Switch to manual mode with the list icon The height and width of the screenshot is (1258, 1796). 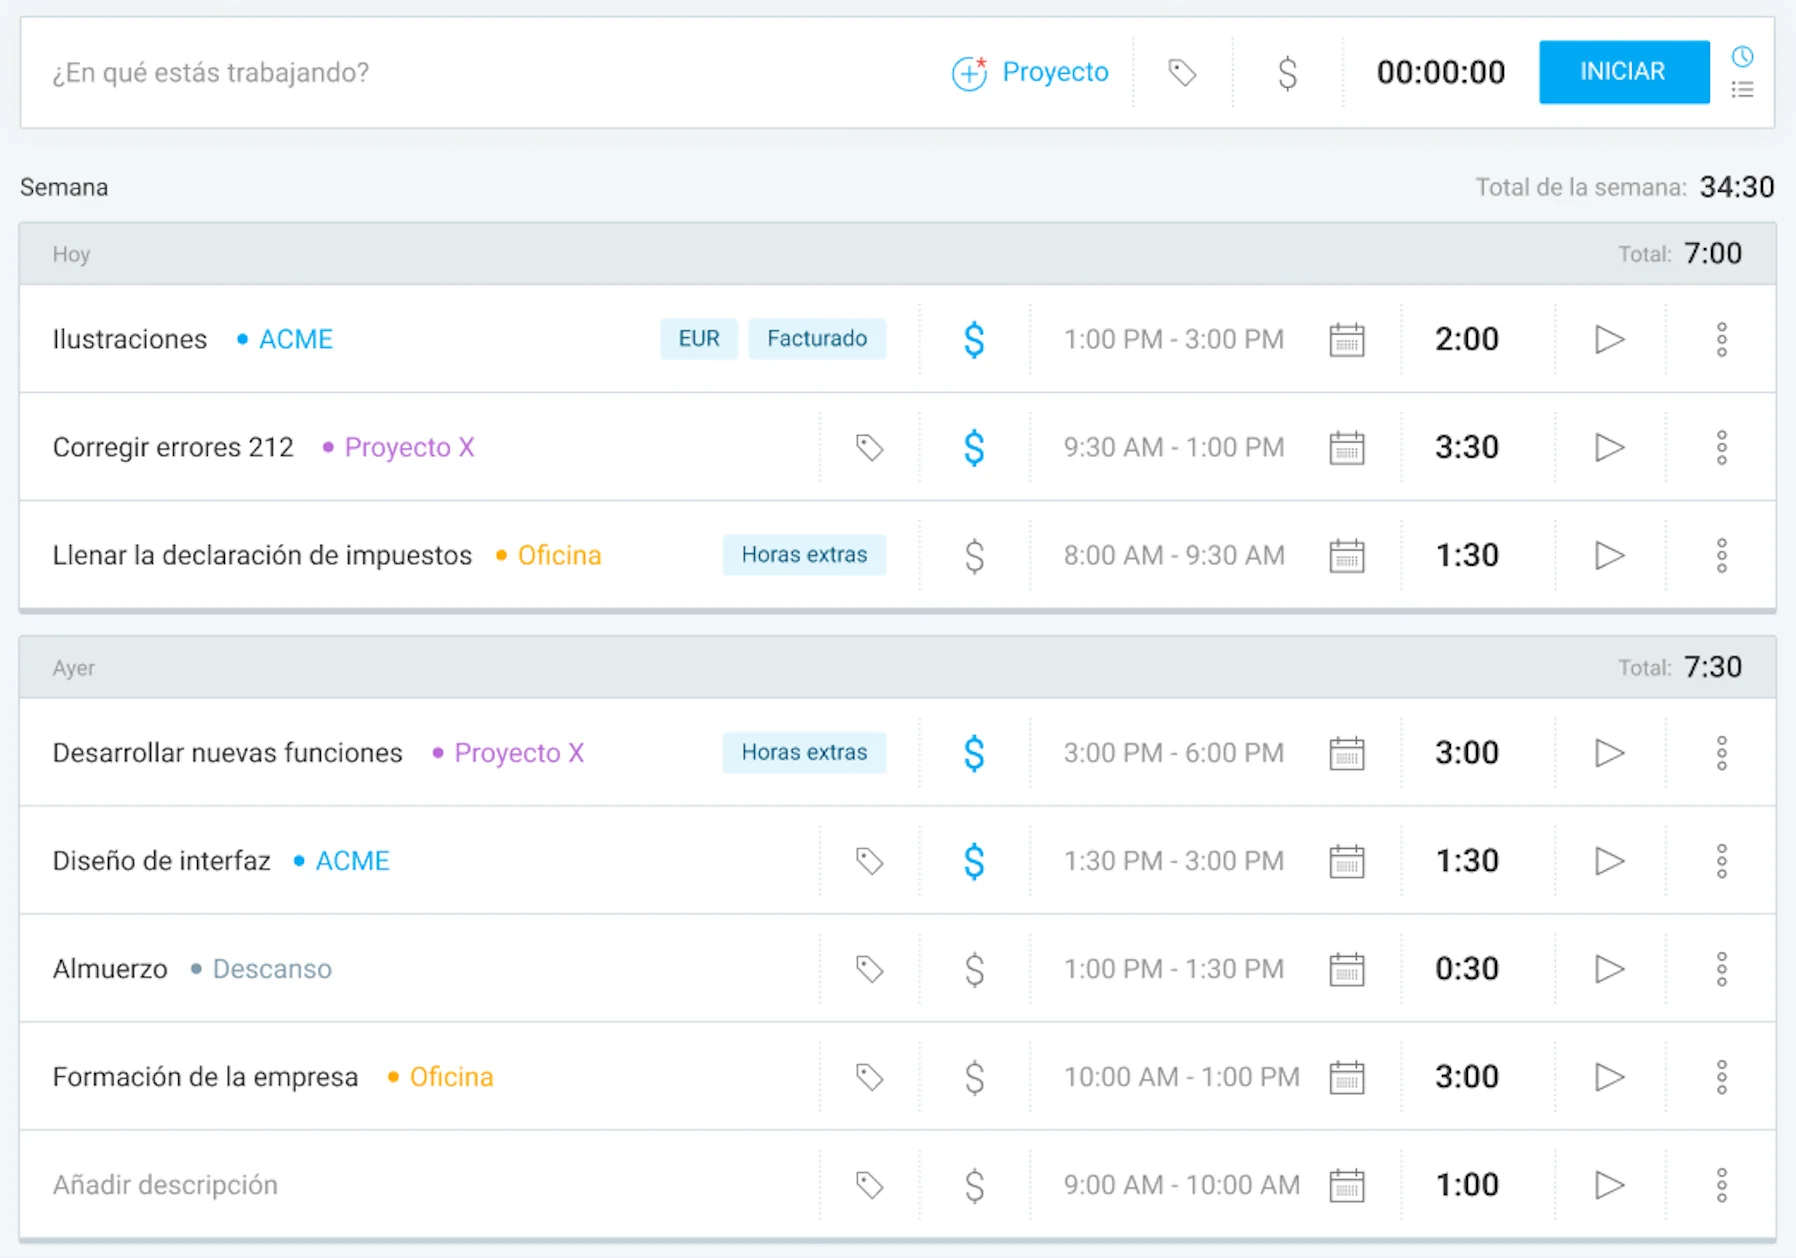[x=1742, y=90]
